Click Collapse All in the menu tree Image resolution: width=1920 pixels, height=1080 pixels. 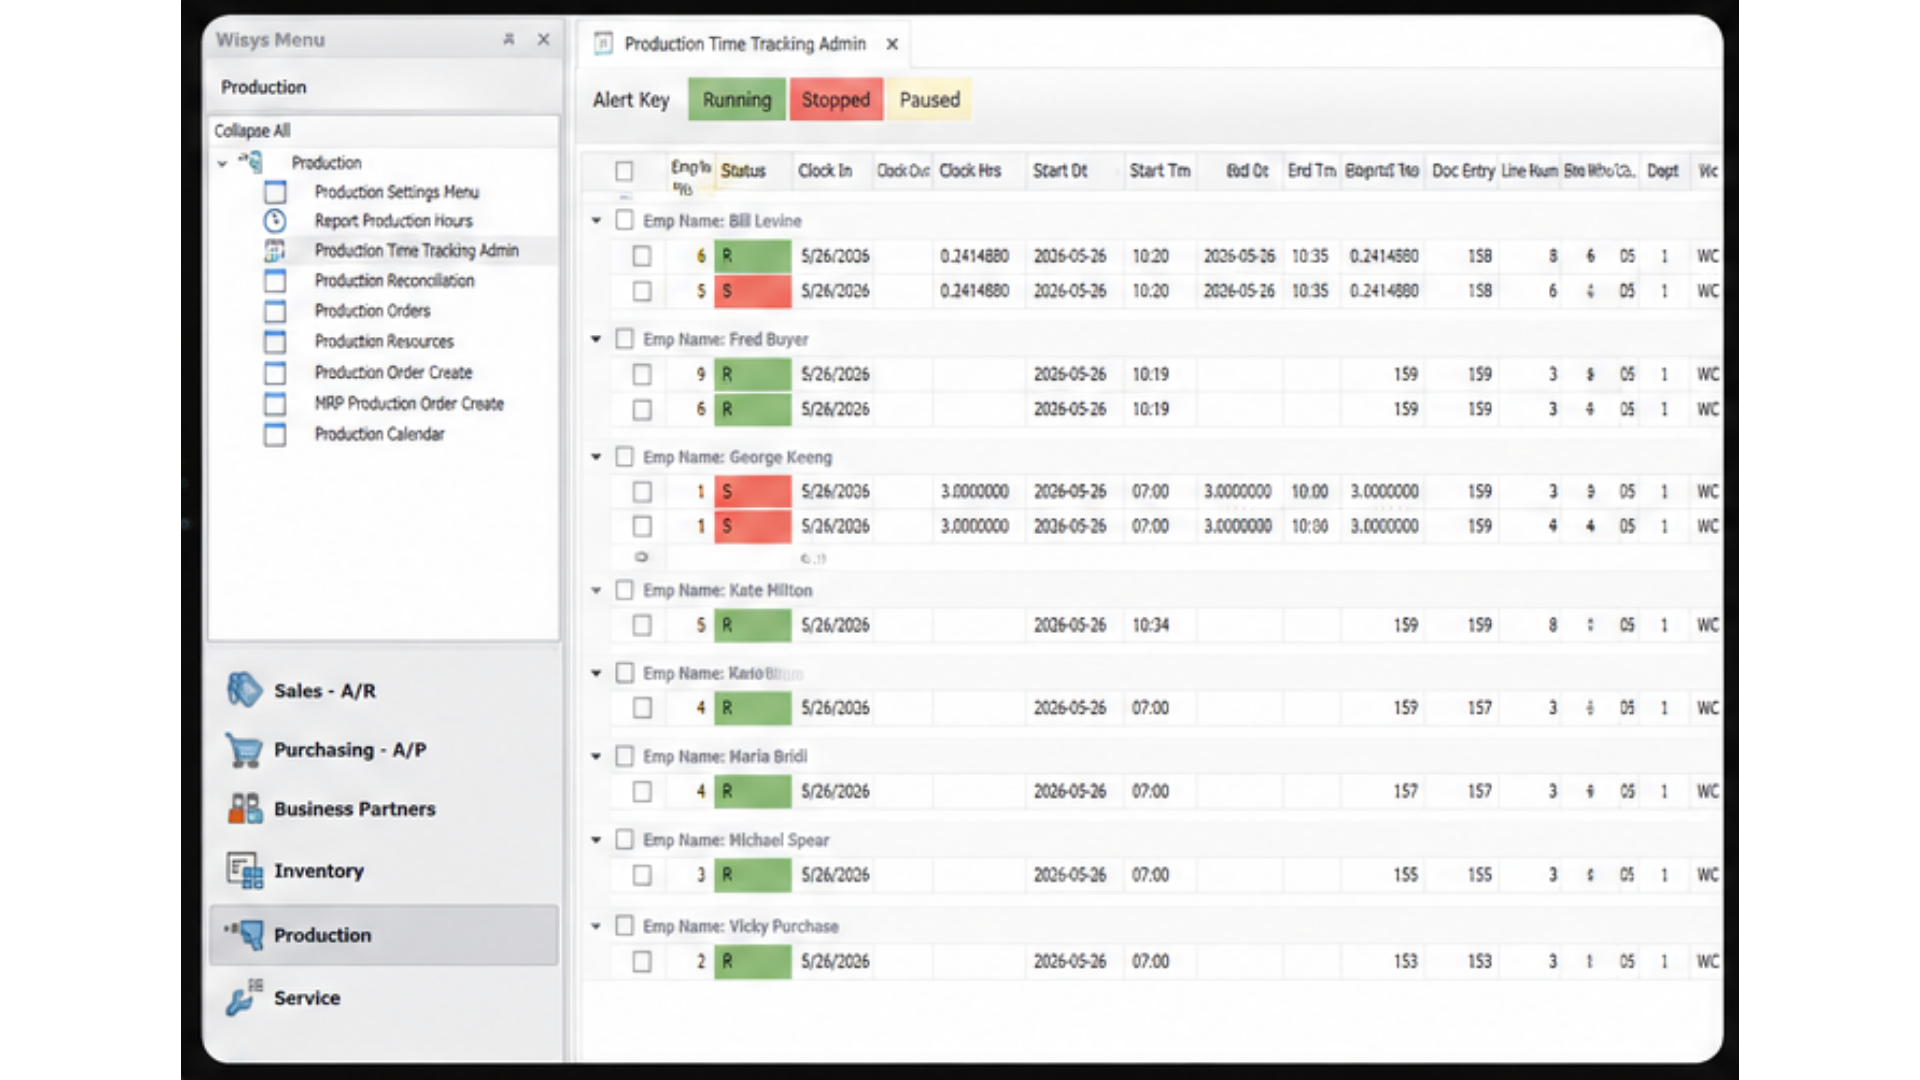[x=252, y=131]
